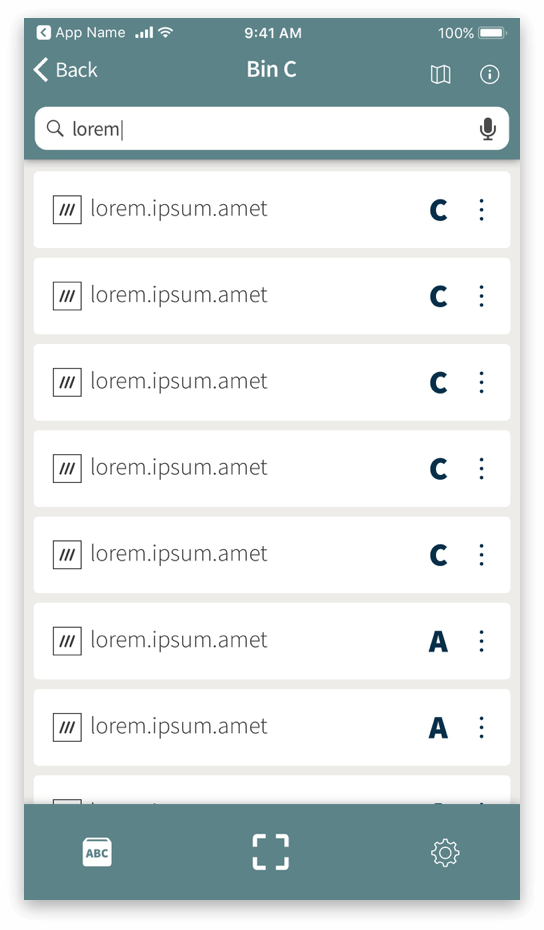
Task: Tap the C bin label on third result
Action: pos(438,383)
